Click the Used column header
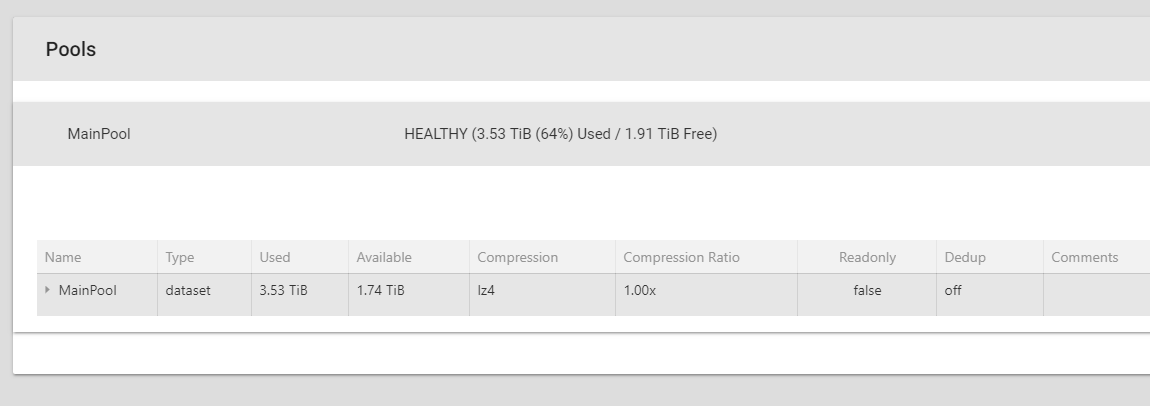The width and height of the screenshot is (1150, 406). pos(274,257)
